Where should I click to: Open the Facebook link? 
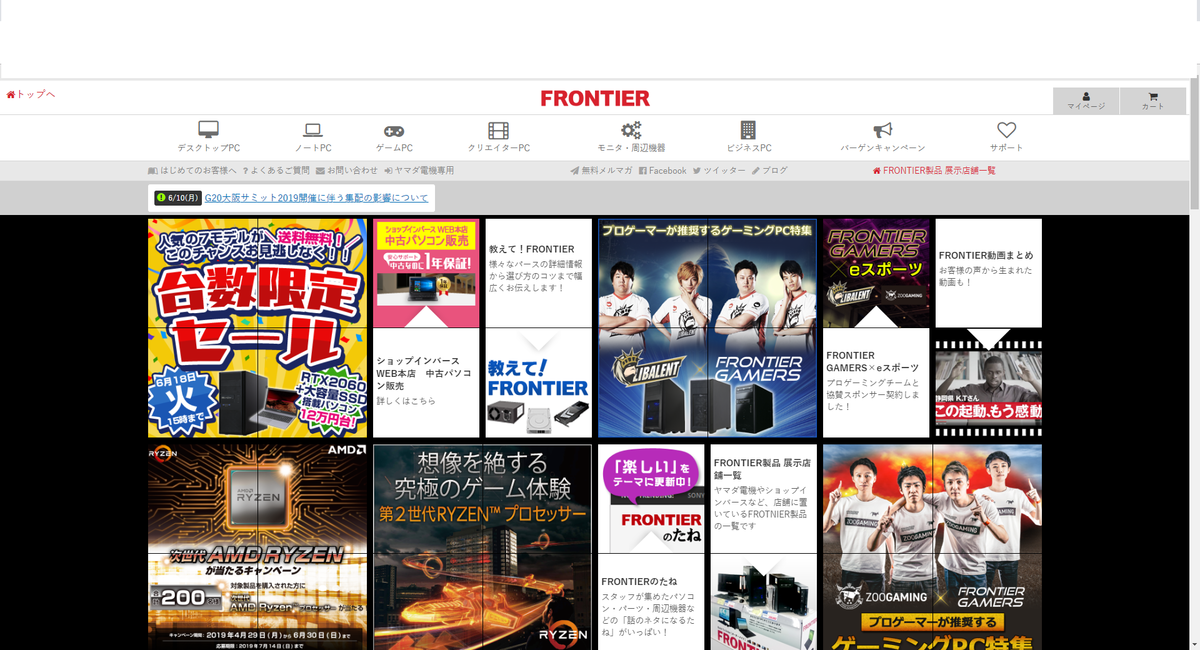coord(663,171)
